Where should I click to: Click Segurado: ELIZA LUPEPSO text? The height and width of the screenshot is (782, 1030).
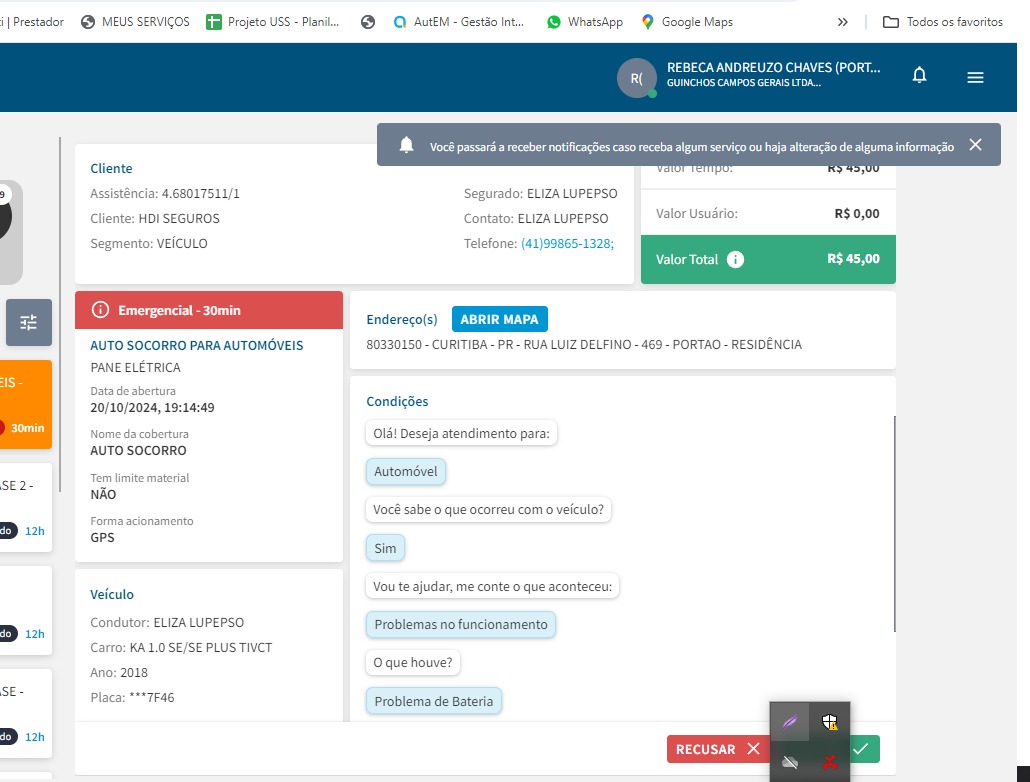pyautogui.click(x=541, y=194)
